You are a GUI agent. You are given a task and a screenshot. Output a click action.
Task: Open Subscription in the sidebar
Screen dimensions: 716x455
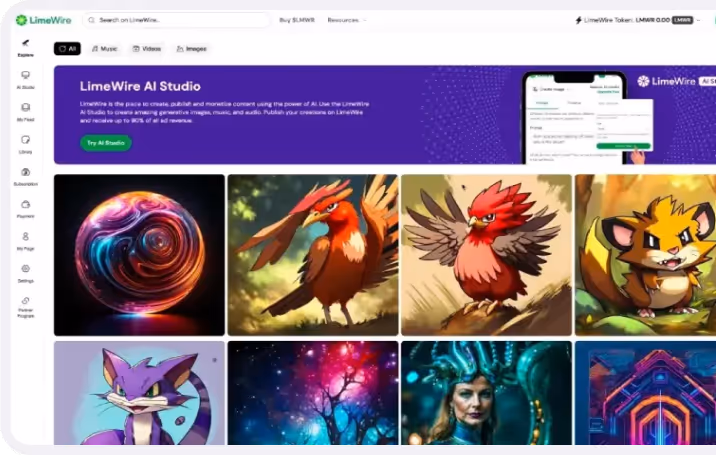coord(26,177)
